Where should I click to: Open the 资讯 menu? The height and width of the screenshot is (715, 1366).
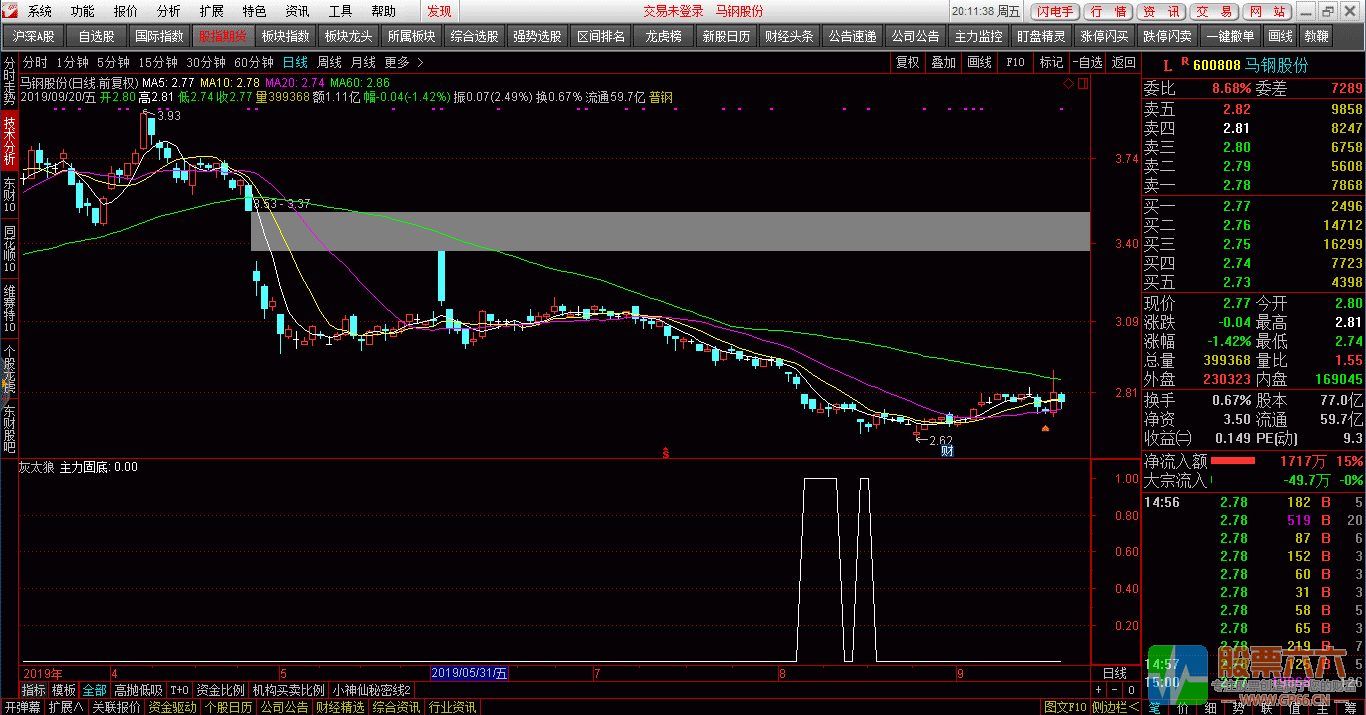pyautogui.click(x=297, y=11)
